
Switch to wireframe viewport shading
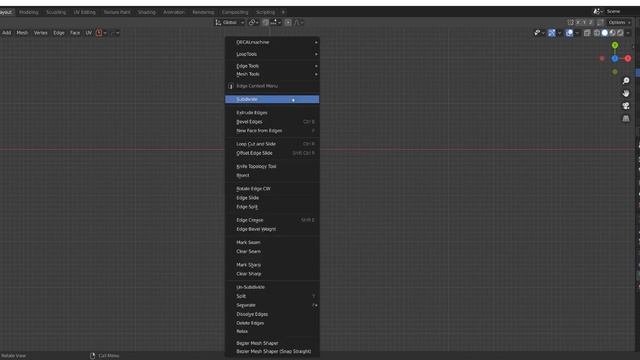[597, 33]
